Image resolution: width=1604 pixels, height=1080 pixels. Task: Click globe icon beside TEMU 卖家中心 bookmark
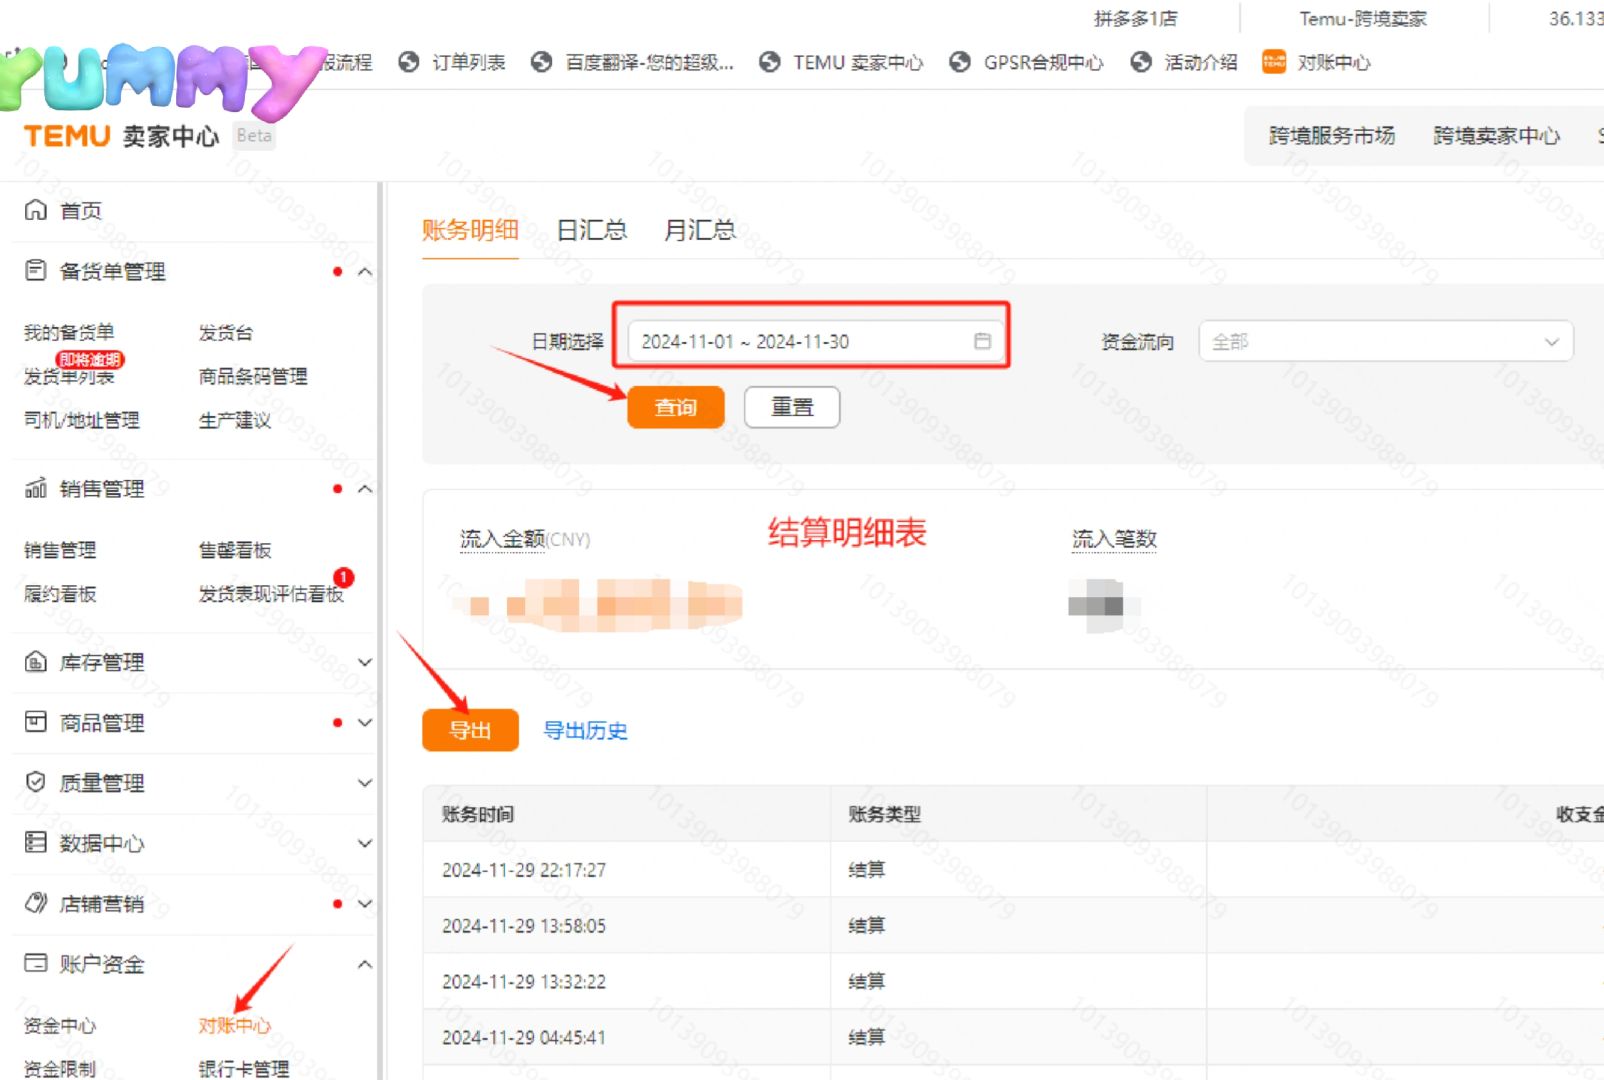coord(769,62)
